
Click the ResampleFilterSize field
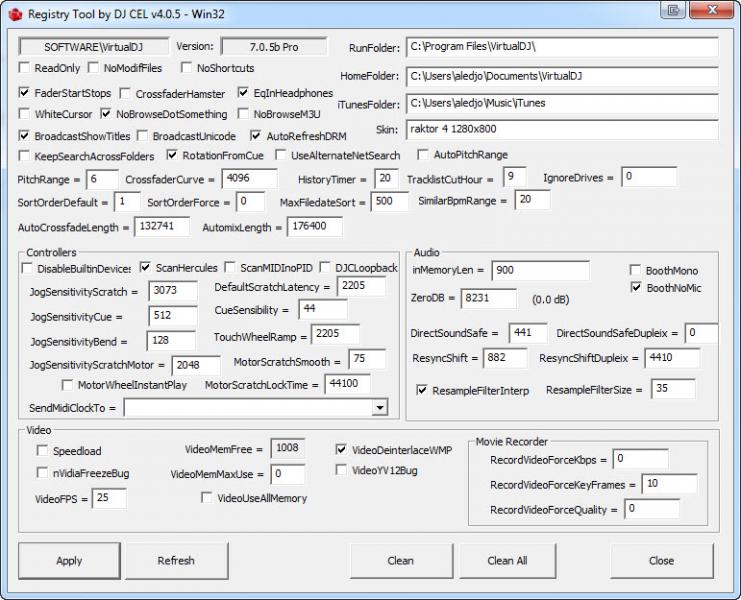(673, 389)
